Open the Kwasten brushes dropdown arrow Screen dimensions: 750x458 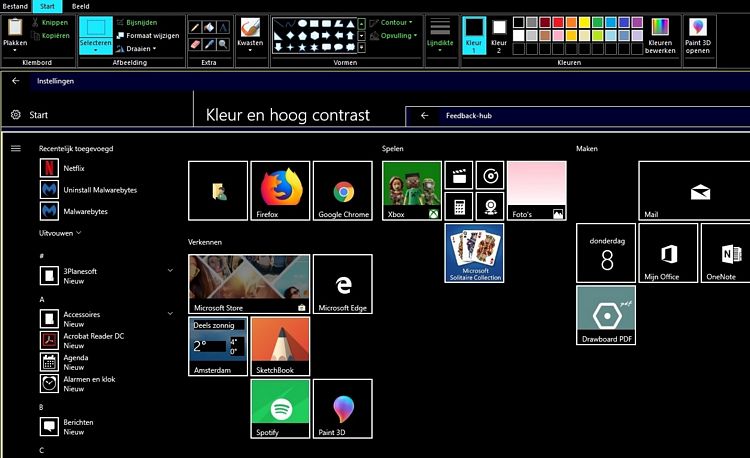(x=250, y=50)
